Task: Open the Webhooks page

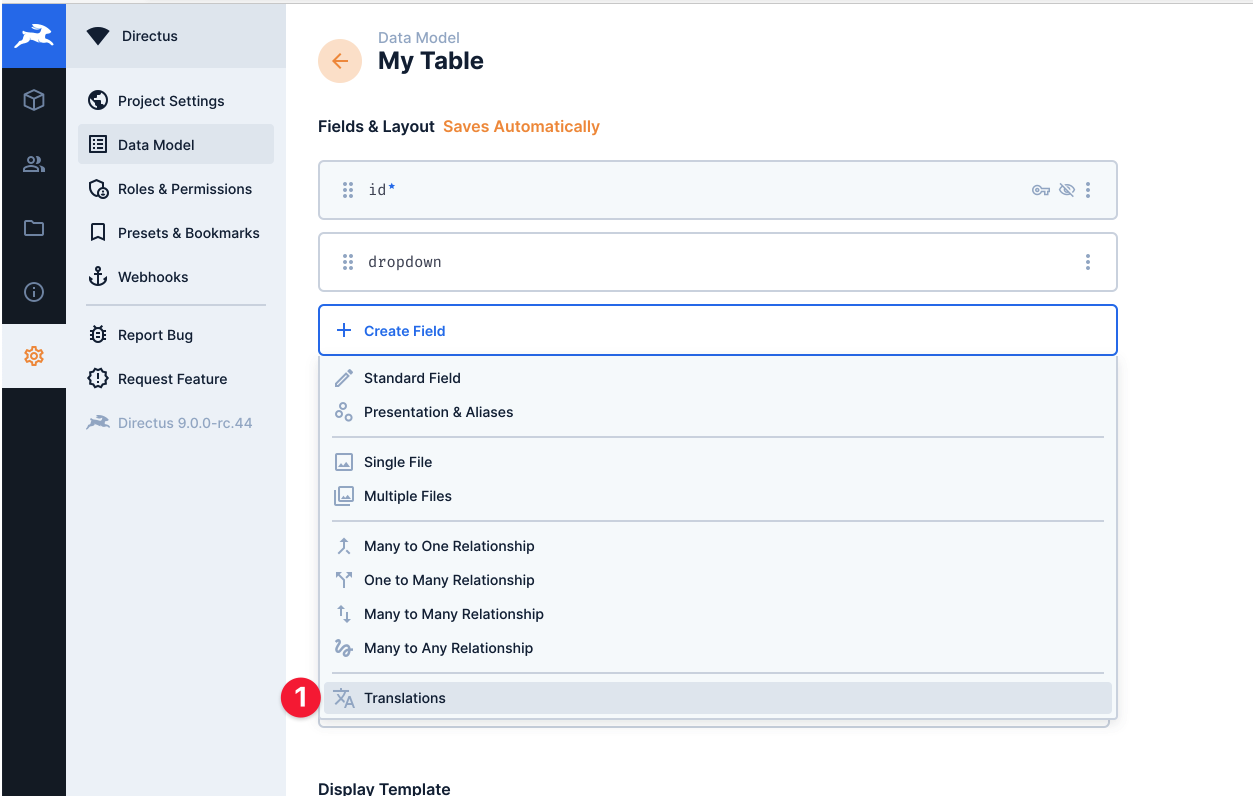Action: click(176, 277)
